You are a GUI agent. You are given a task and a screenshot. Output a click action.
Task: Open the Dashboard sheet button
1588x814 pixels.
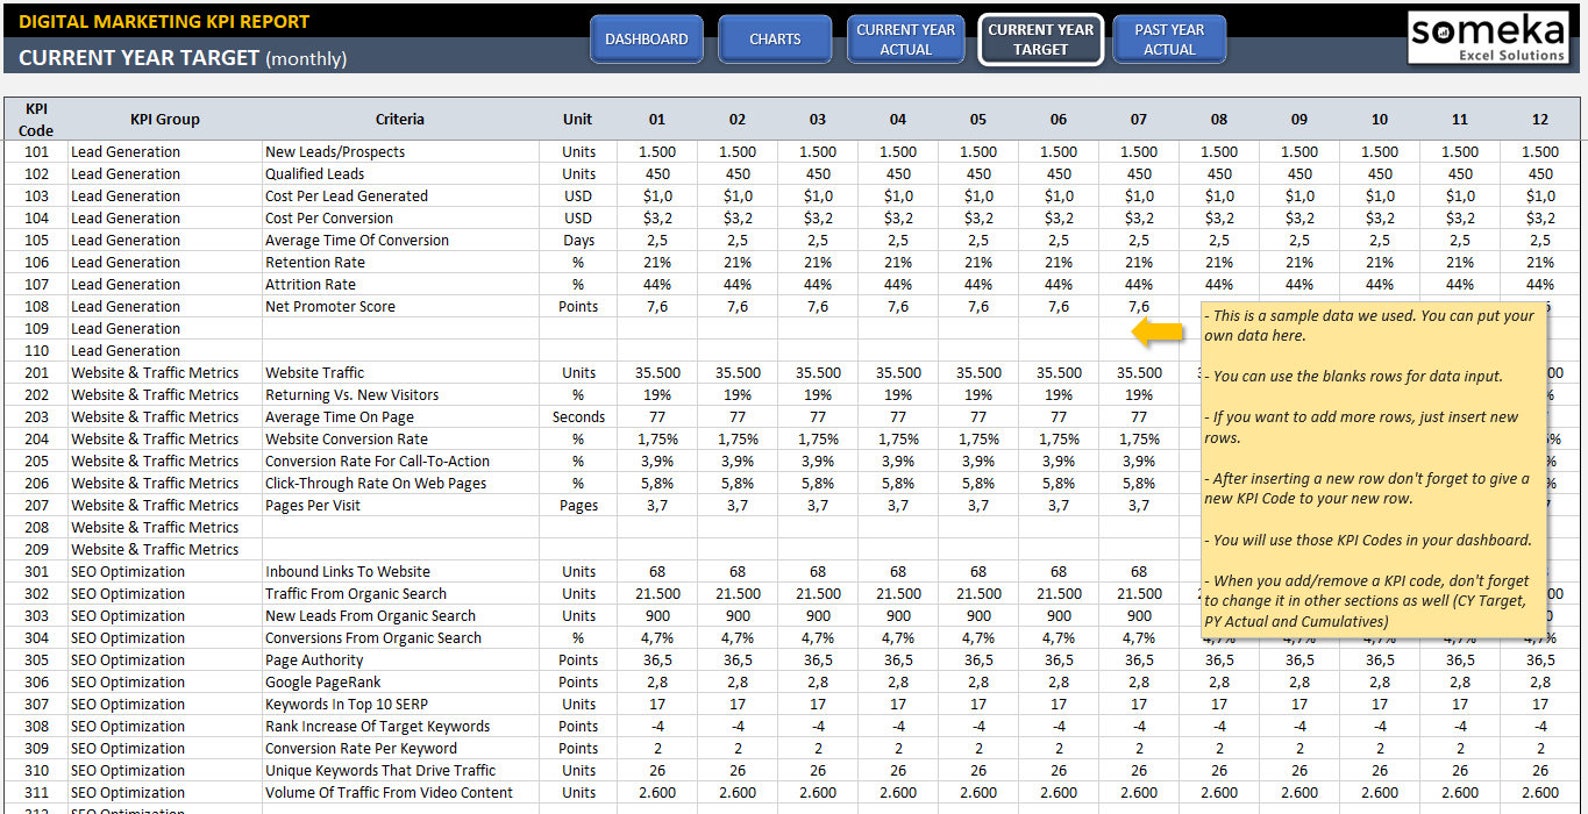point(646,39)
